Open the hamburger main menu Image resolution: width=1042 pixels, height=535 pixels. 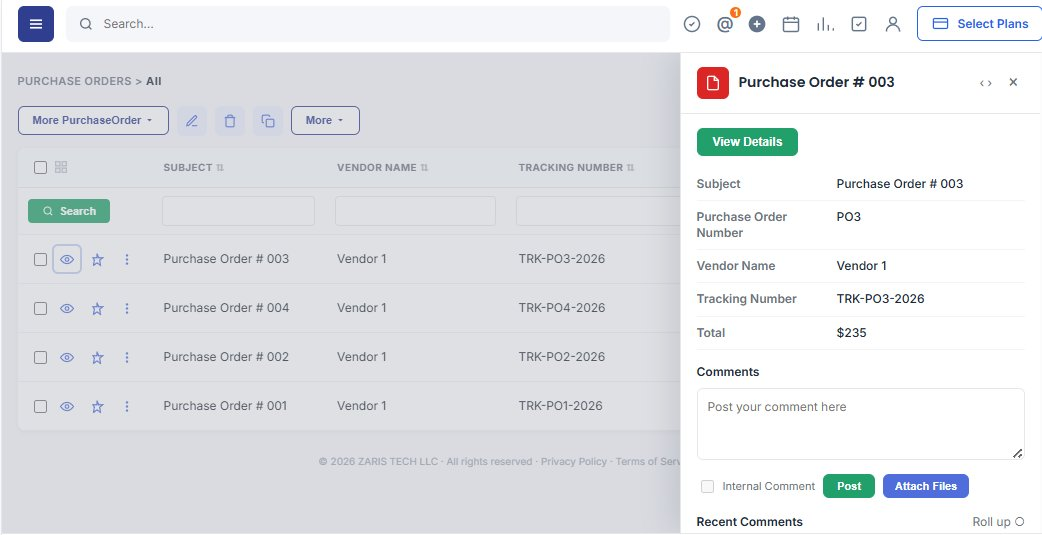tap(36, 24)
